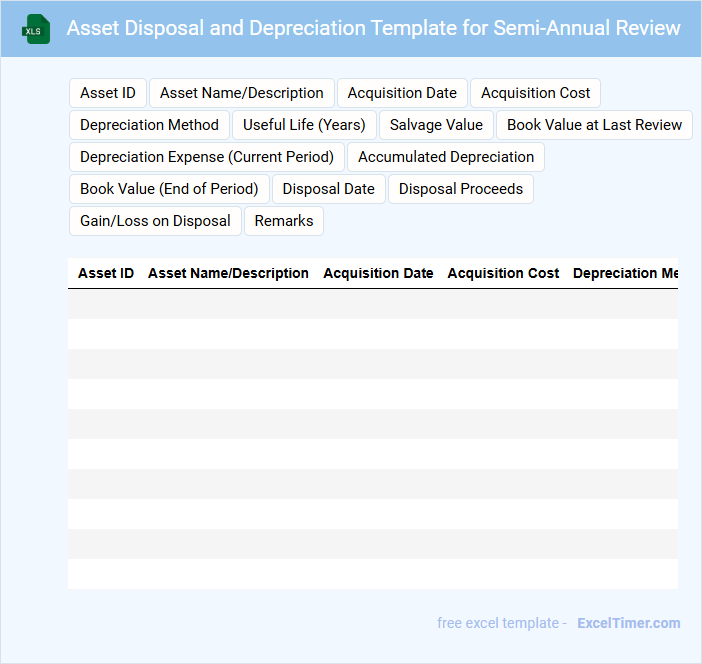
Task: Select Useful Life (Years) tag
Action: (305, 125)
